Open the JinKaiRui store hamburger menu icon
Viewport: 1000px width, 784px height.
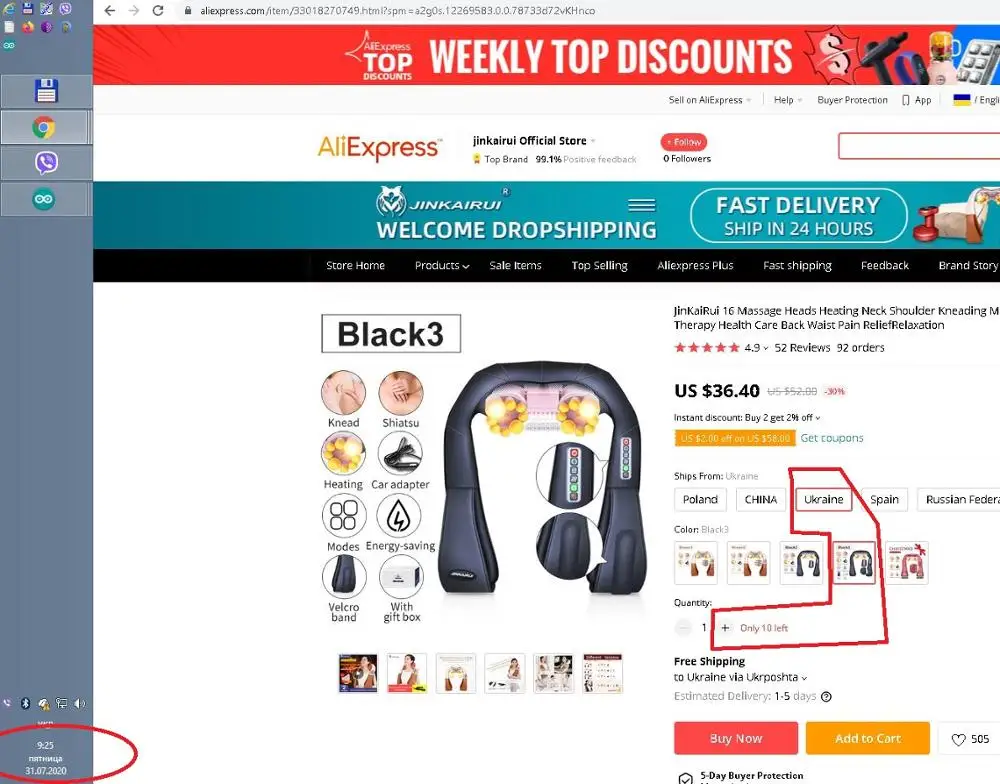click(x=642, y=205)
